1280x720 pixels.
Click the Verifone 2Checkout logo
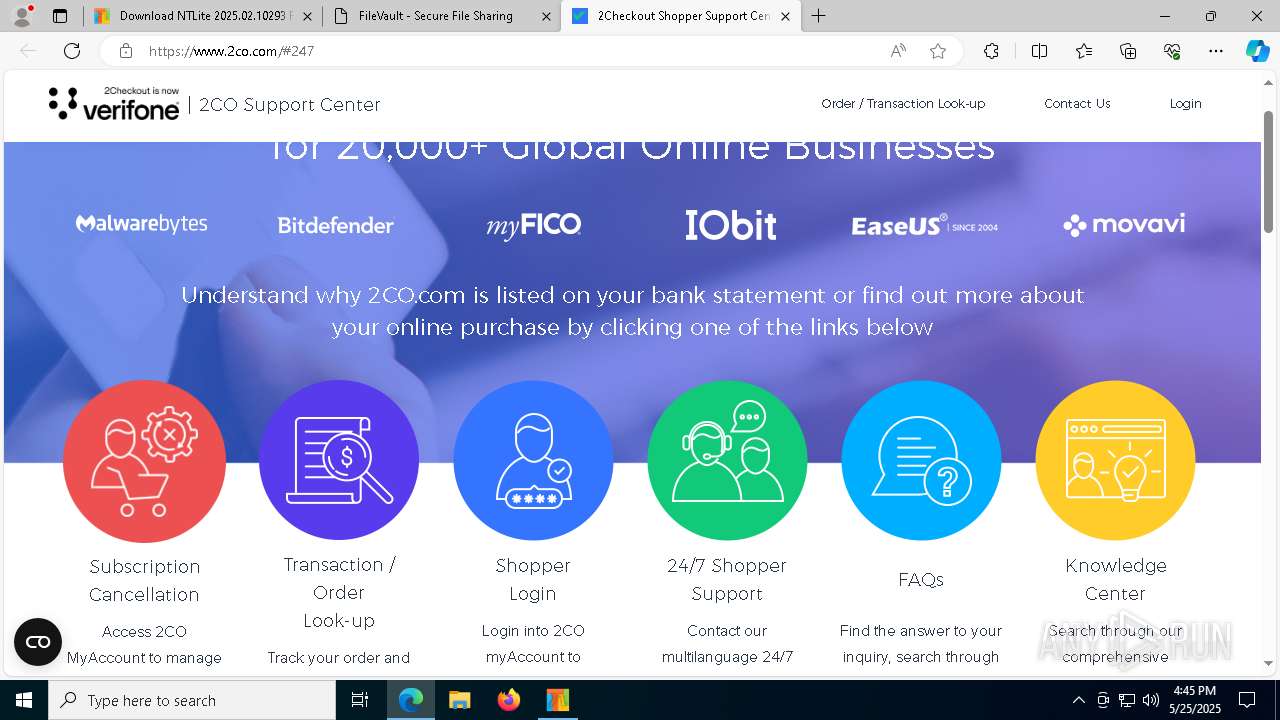point(114,103)
